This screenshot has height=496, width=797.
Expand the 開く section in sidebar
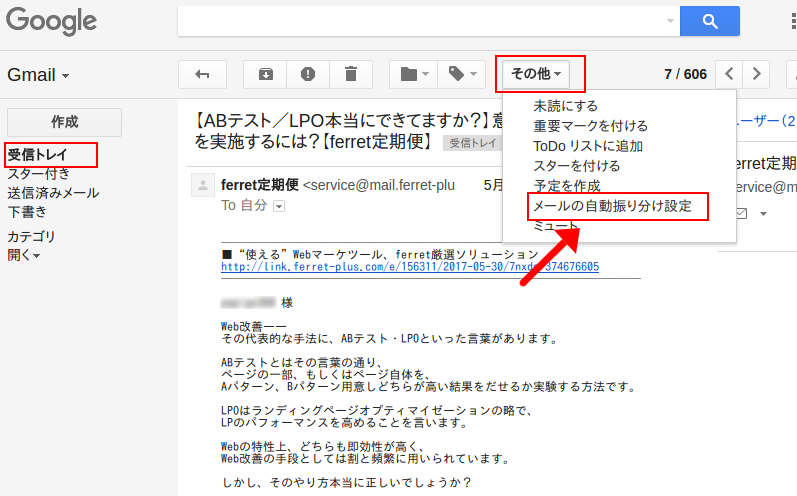pos(24,255)
